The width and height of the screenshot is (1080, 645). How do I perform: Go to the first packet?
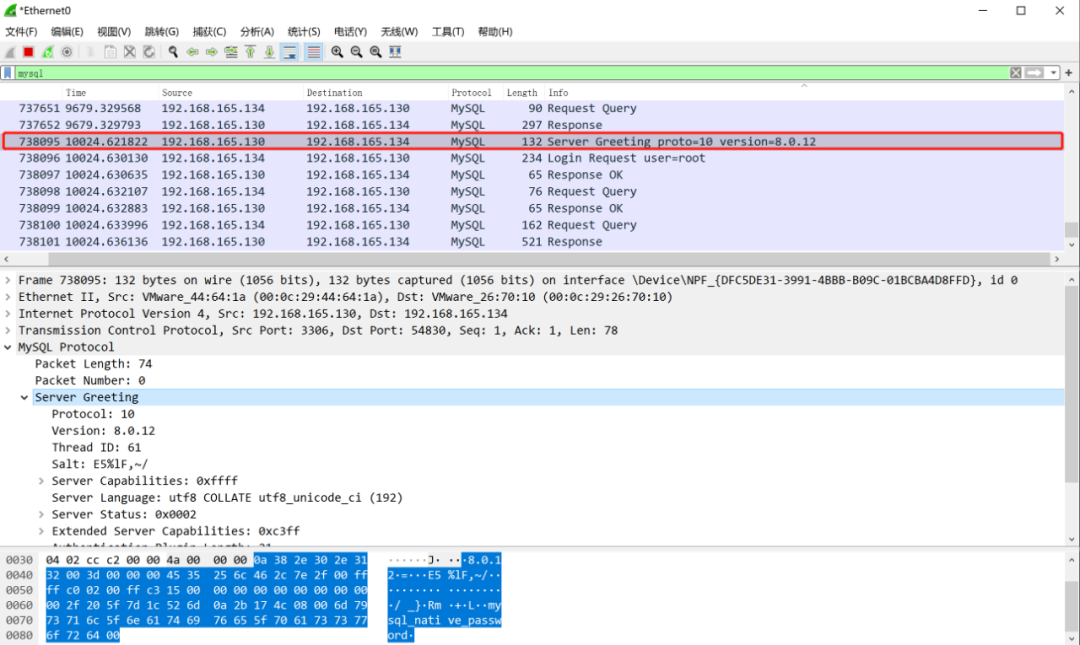pos(250,52)
